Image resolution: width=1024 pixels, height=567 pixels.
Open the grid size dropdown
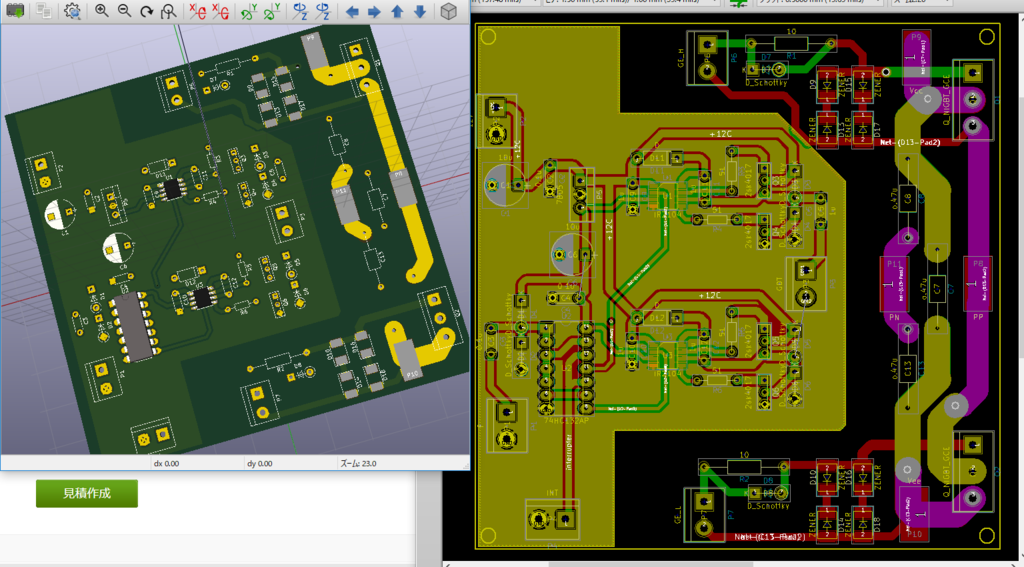pos(820,3)
